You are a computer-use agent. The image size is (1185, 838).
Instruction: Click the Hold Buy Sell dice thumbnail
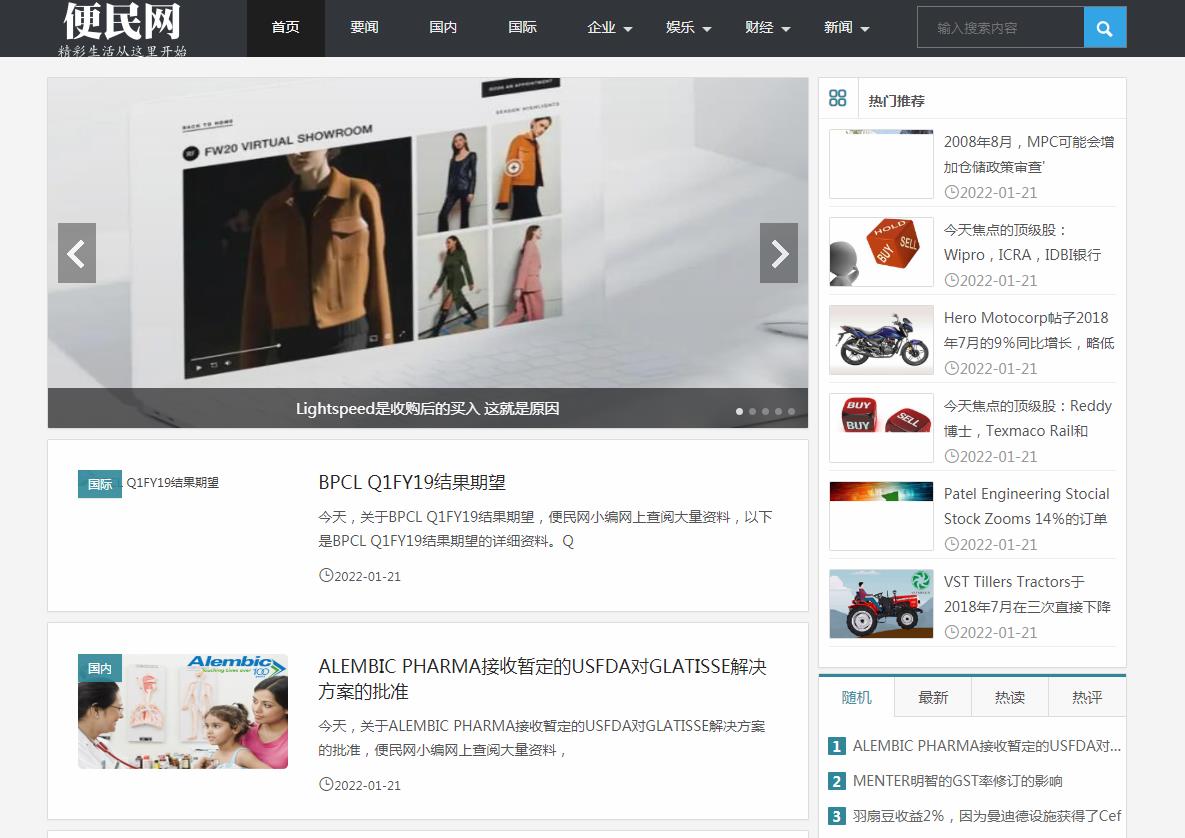click(881, 252)
